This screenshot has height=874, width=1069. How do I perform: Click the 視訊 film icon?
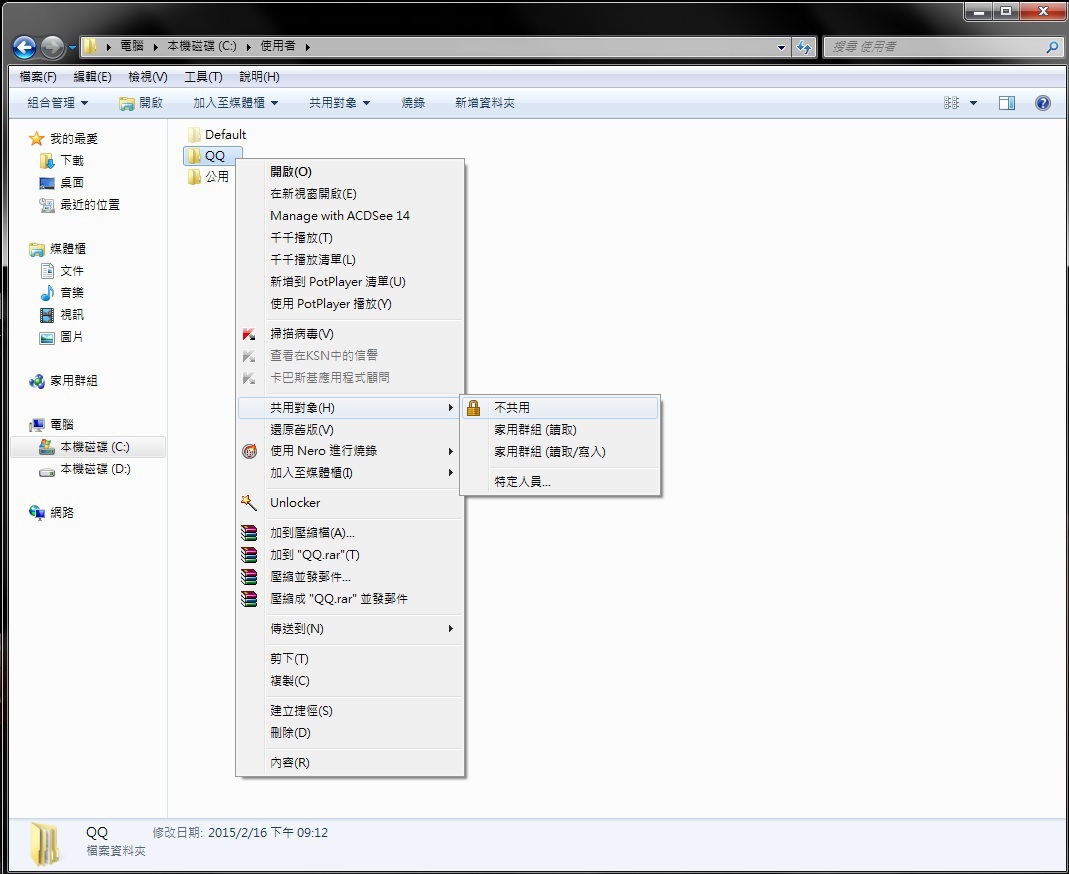coord(47,315)
